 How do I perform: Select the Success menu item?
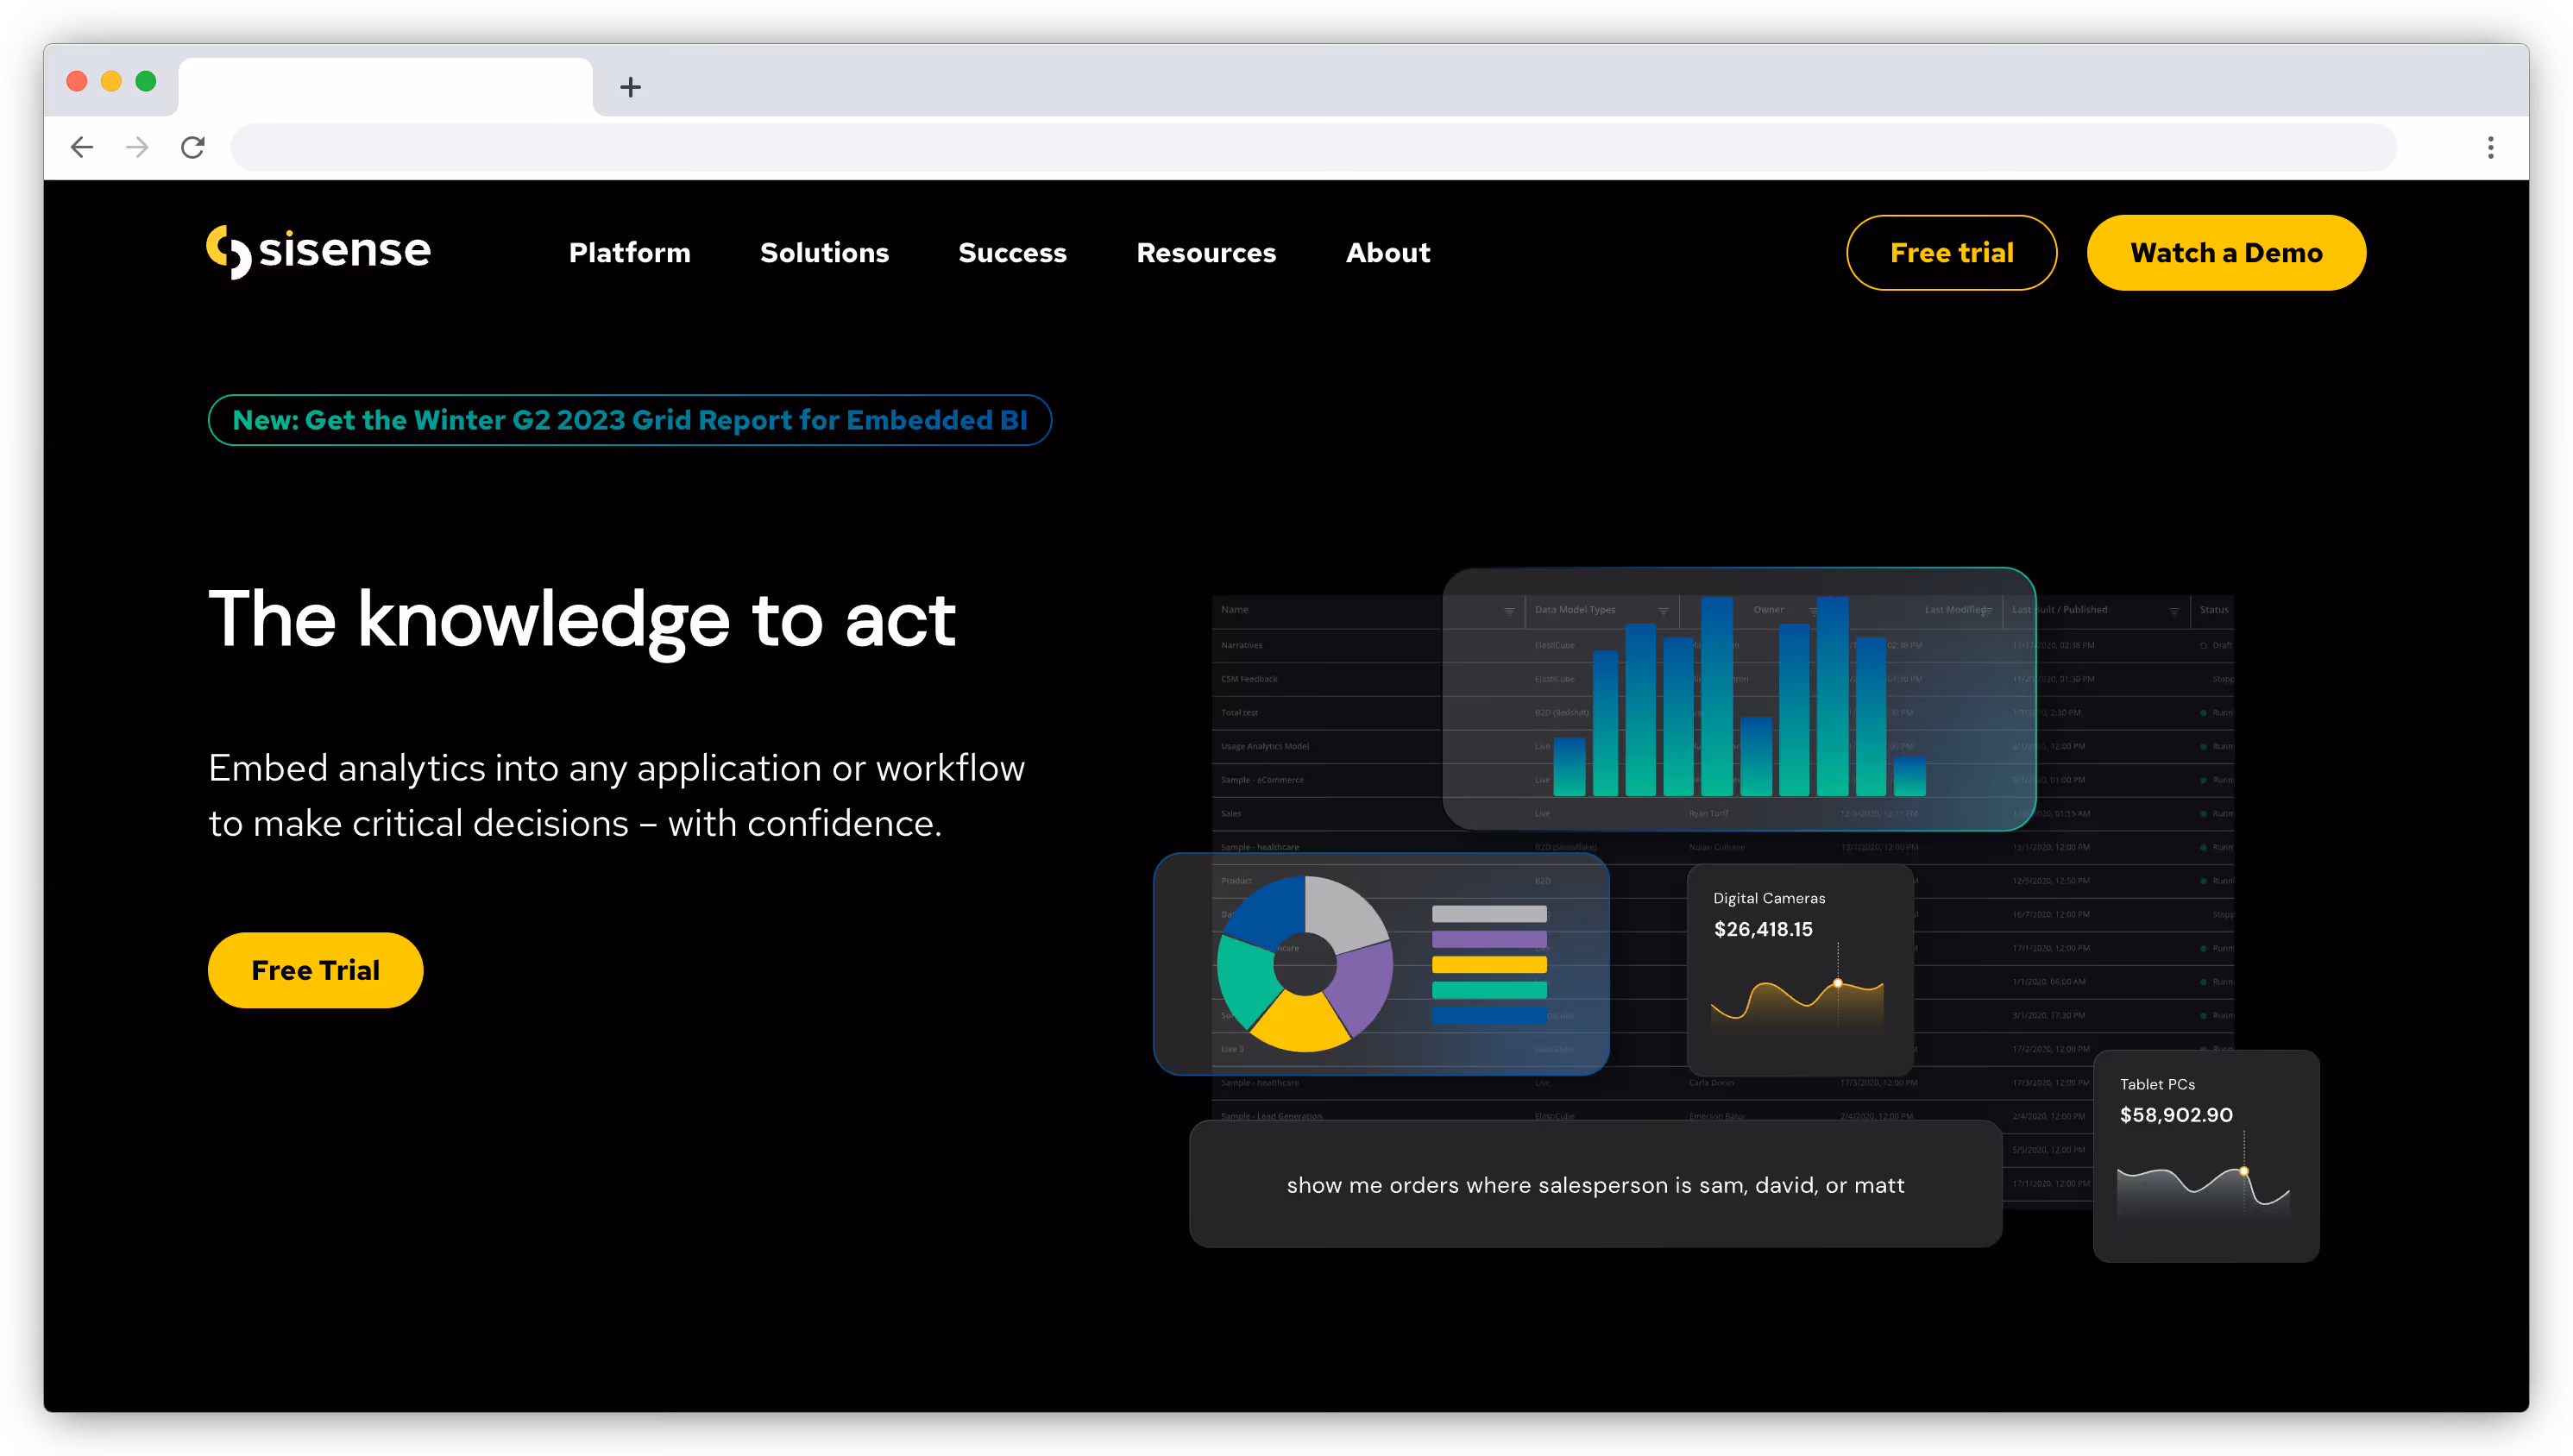1012,252
